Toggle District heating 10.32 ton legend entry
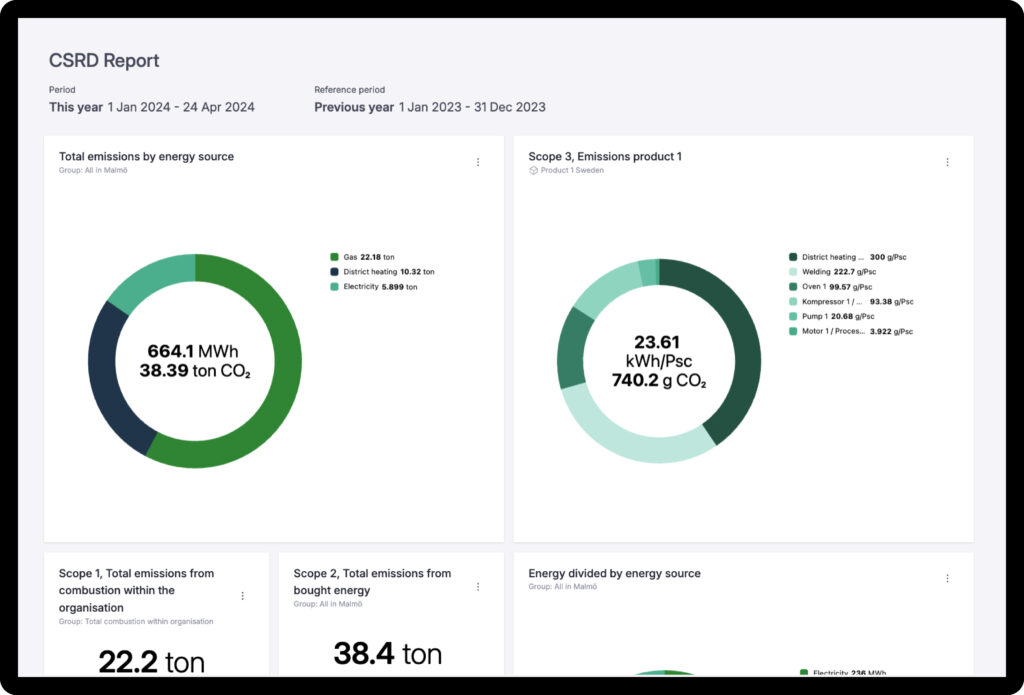 click(x=382, y=272)
